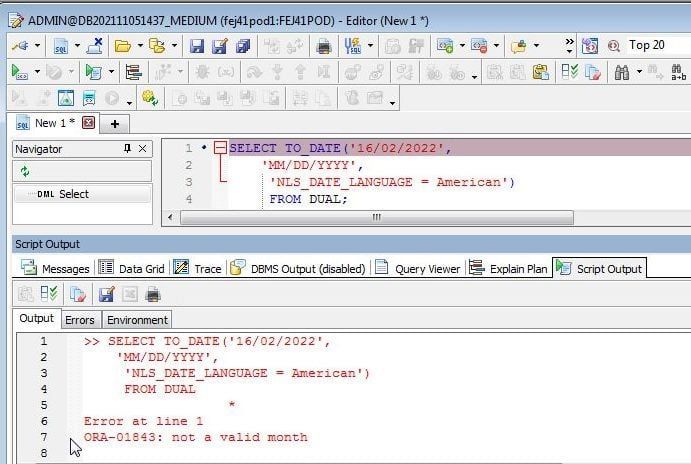Click the paste clipboard icon in toolbar
Viewport: 691px width, 464px height.
tap(540, 72)
